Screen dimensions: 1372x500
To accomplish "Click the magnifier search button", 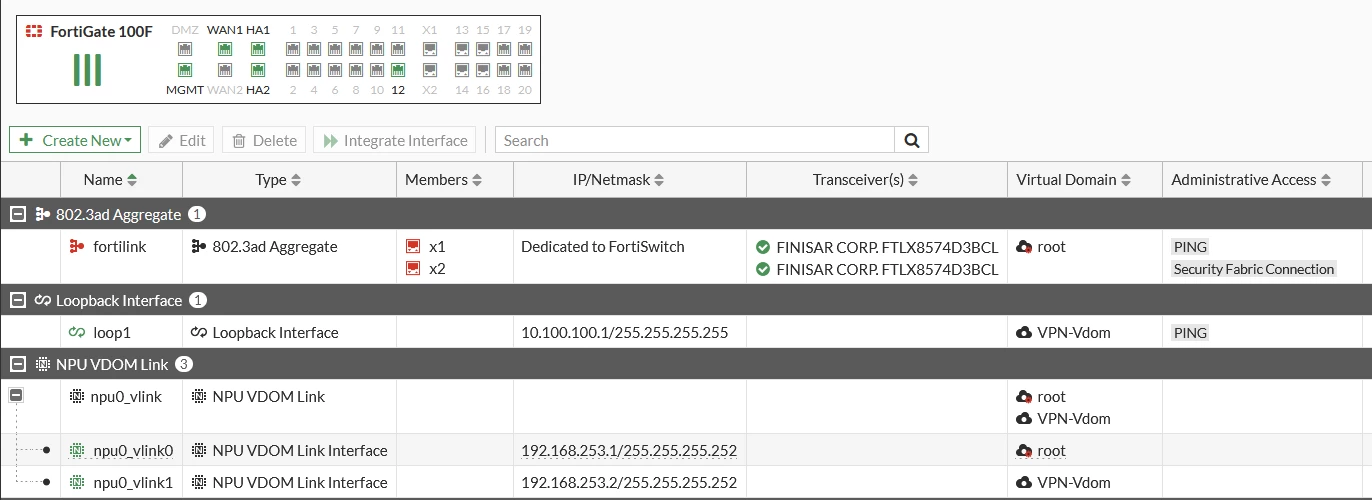I will [x=912, y=140].
